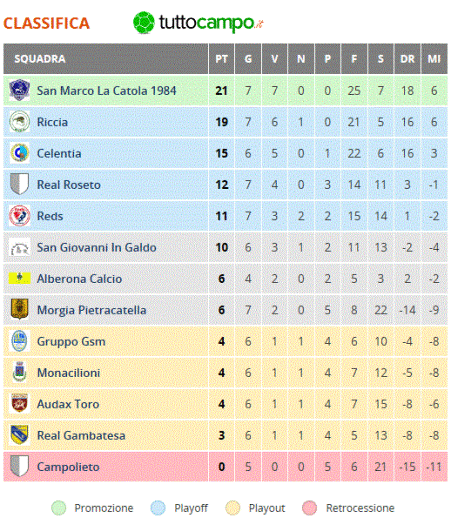Click the San Marco La Catola crest icon
Image resolution: width=451 pixels, height=518 pixels.
point(19,90)
